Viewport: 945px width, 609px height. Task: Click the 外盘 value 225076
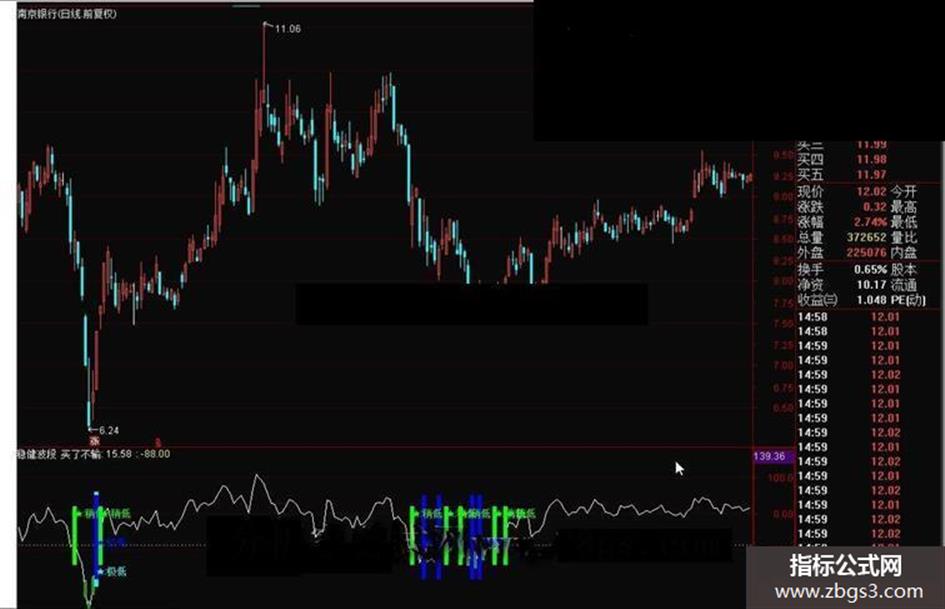tap(867, 252)
